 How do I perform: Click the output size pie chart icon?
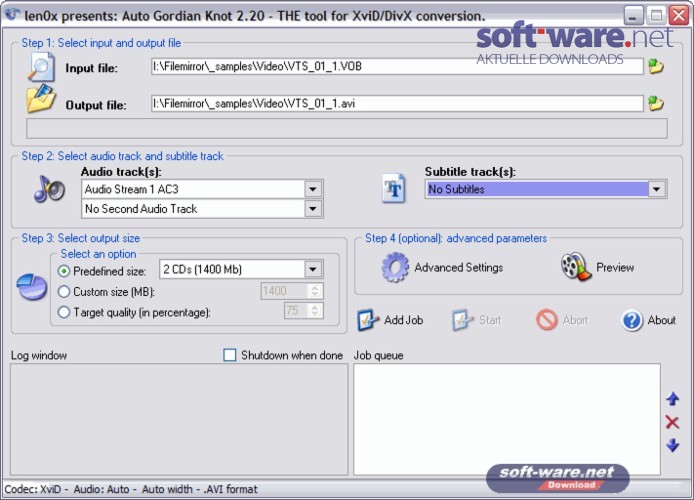(32, 287)
